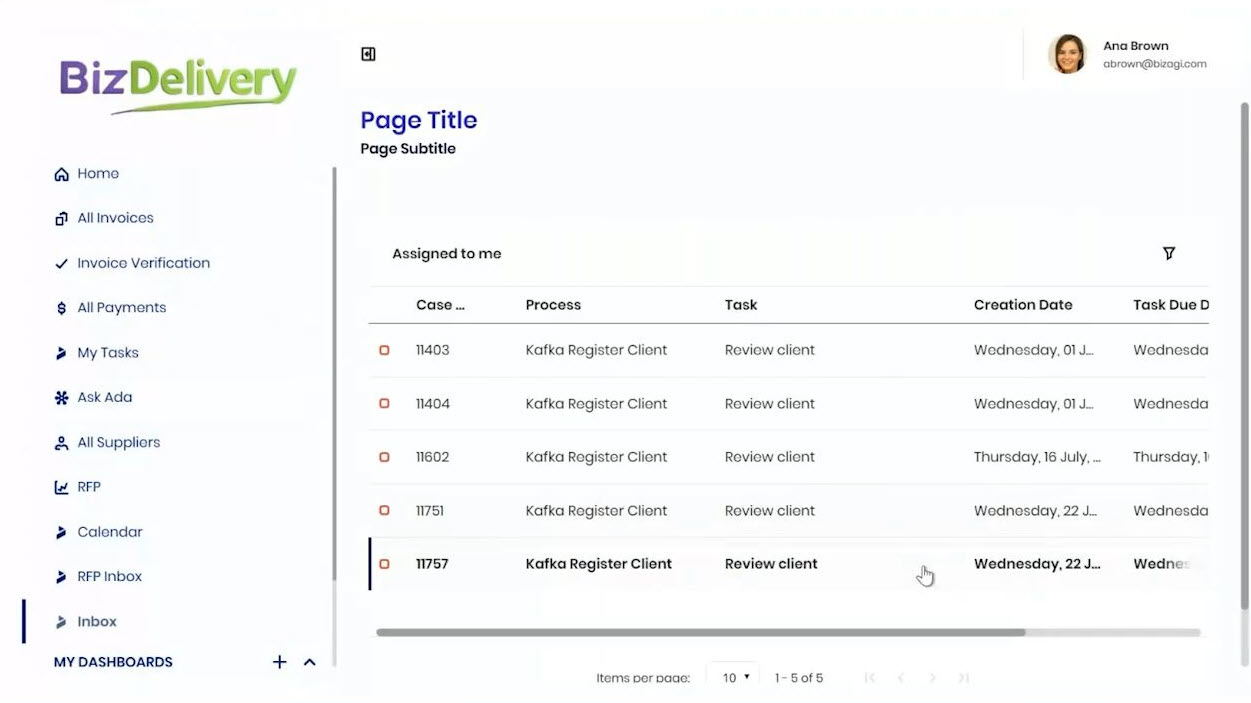
Task: Collapse the MY DASHBOARDS section chevron
Action: tap(310, 662)
